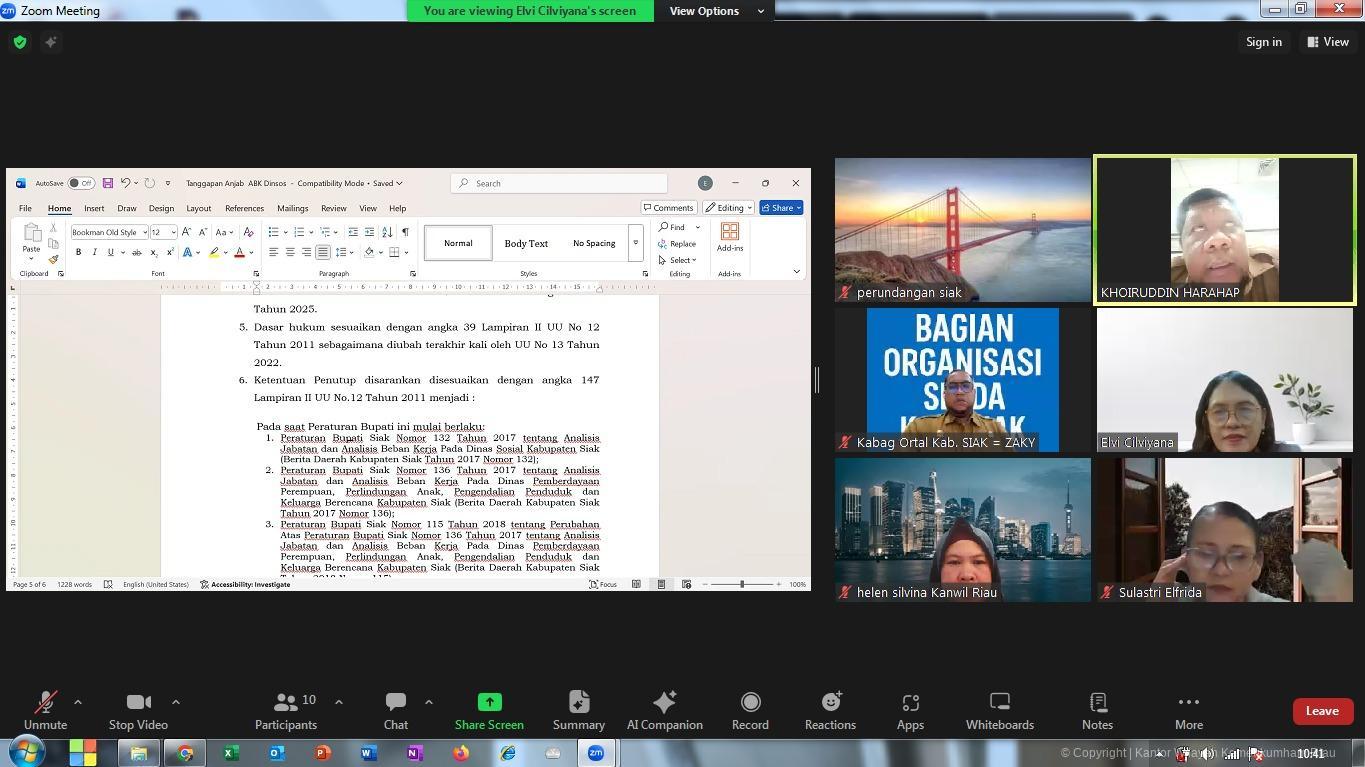1365x767 pixels.
Task: Expand audio options arrow next to Unmute
Action: tap(78, 702)
